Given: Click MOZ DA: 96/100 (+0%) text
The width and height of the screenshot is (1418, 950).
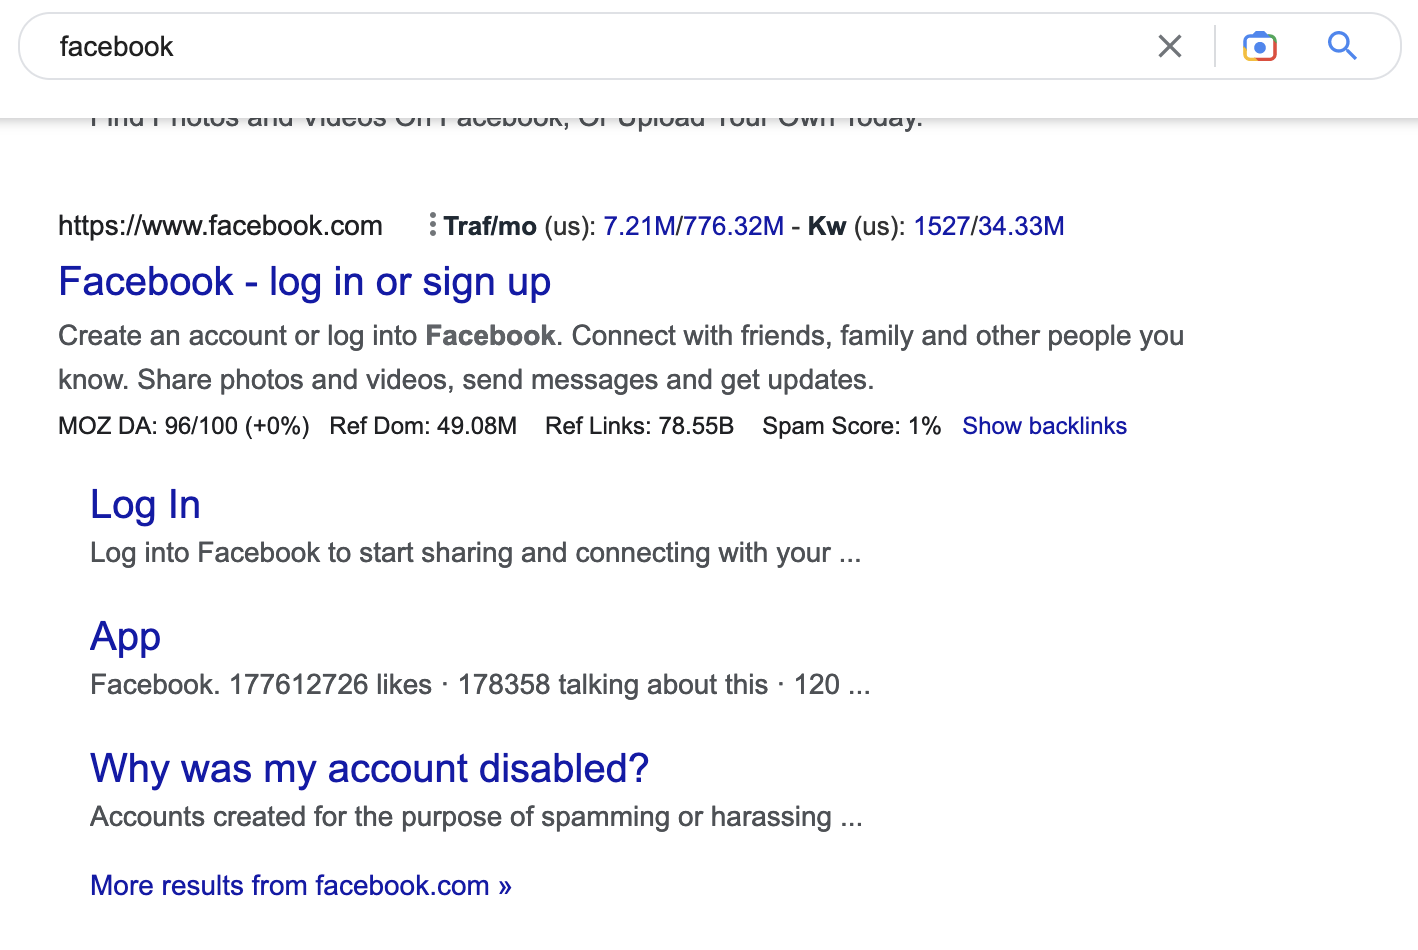Looking at the screenshot, I should click(184, 426).
